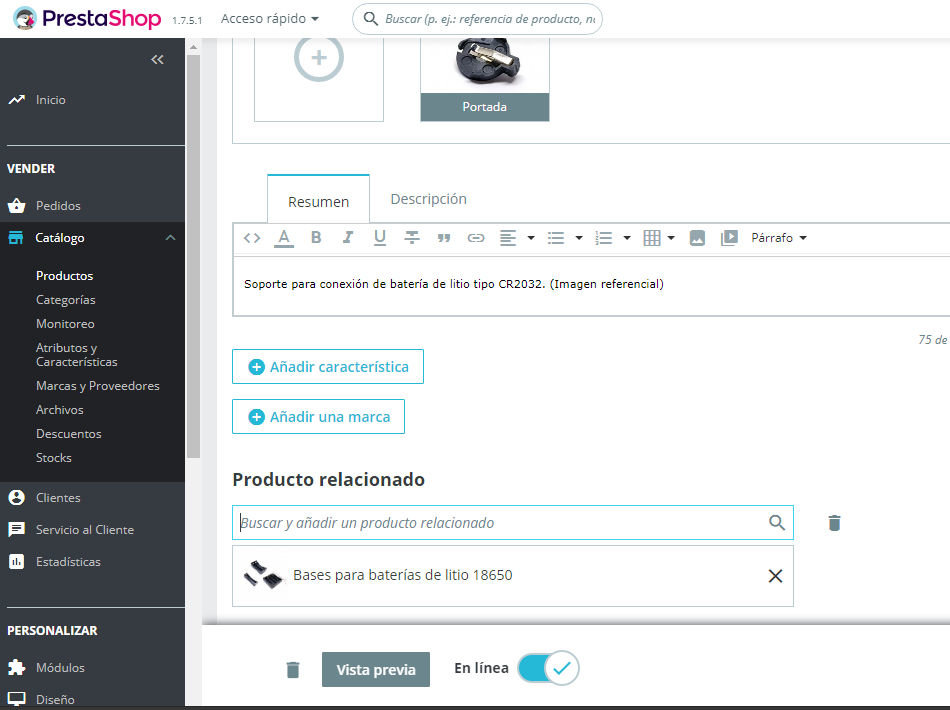Click Añadir característica button
Image resolution: width=950 pixels, height=710 pixels.
tap(328, 367)
